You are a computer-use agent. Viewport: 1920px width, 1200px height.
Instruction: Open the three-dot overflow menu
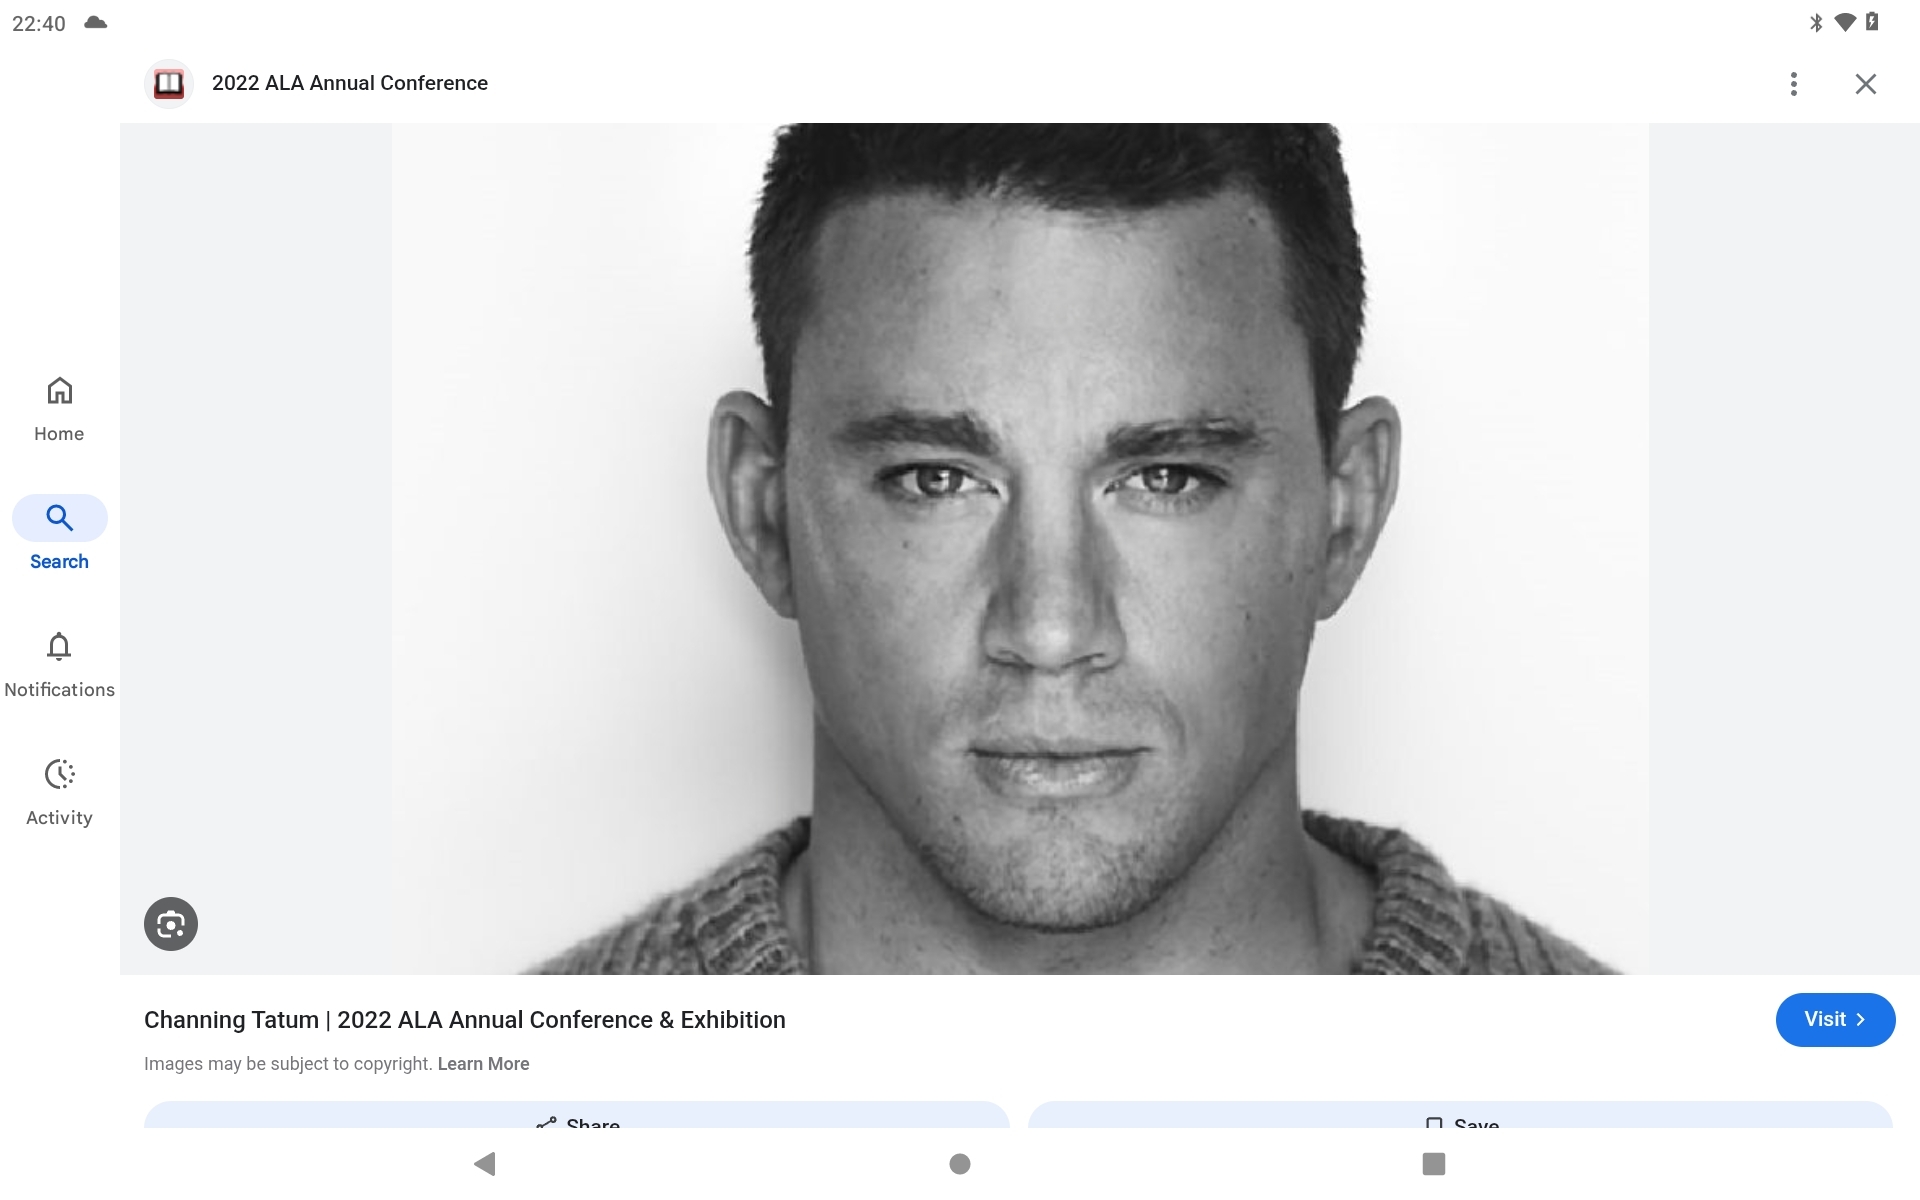pyautogui.click(x=1794, y=84)
